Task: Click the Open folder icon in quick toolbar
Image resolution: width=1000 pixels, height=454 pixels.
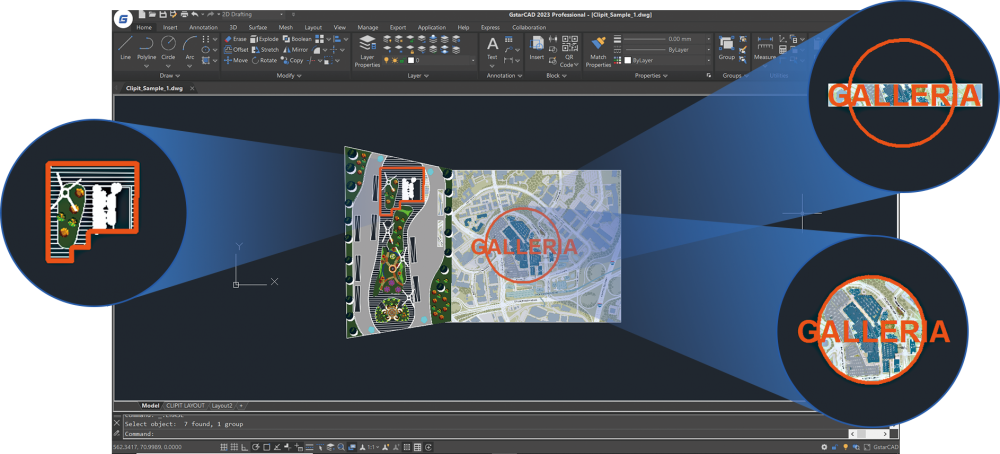Action: pyautogui.click(x=152, y=14)
